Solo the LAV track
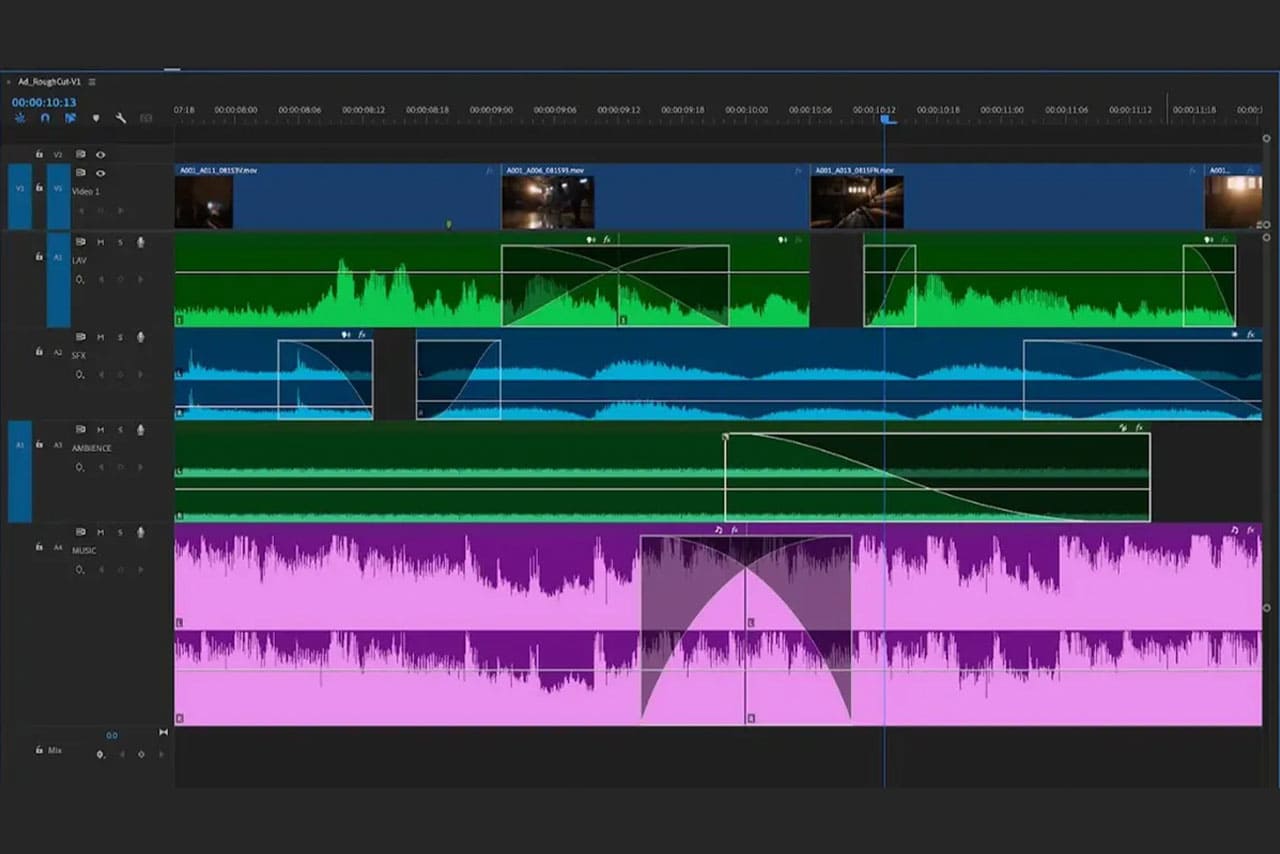 (120, 242)
